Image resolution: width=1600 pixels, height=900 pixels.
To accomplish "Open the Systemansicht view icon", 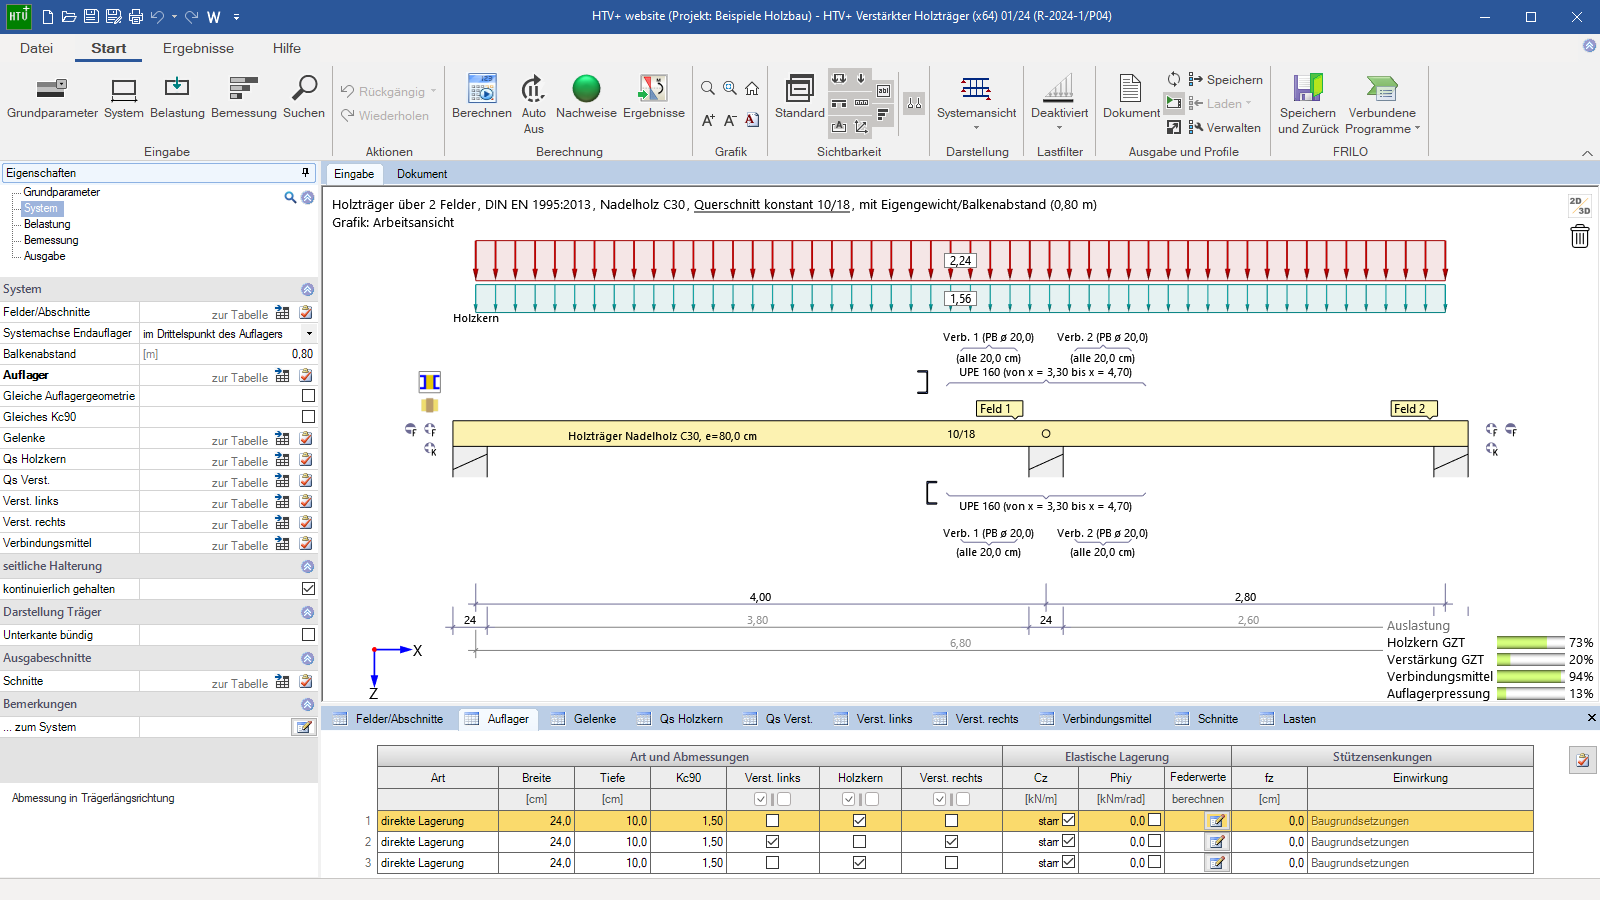I will [x=976, y=89].
